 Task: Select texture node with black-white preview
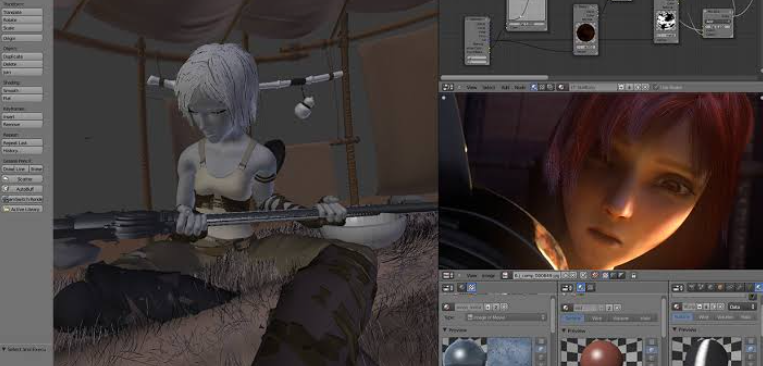coord(666,22)
